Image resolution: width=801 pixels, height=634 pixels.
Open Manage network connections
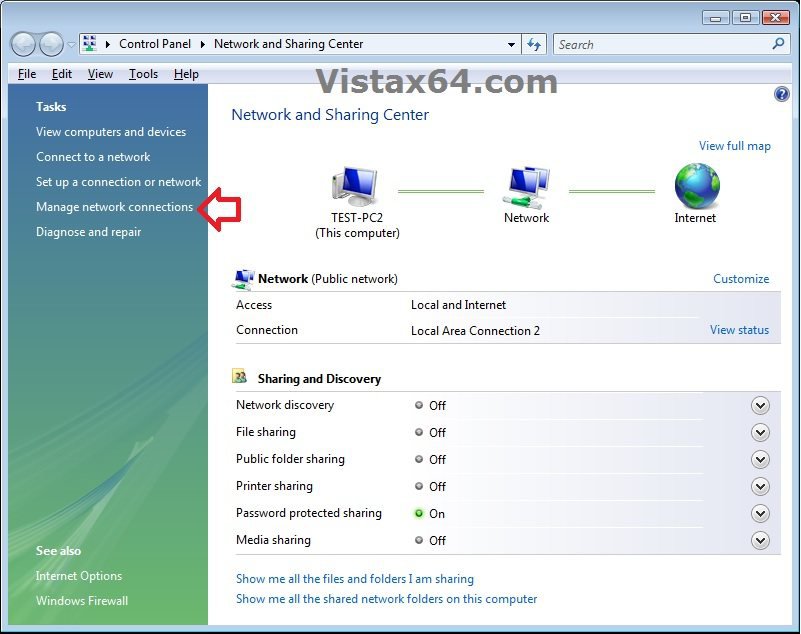point(114,206)
